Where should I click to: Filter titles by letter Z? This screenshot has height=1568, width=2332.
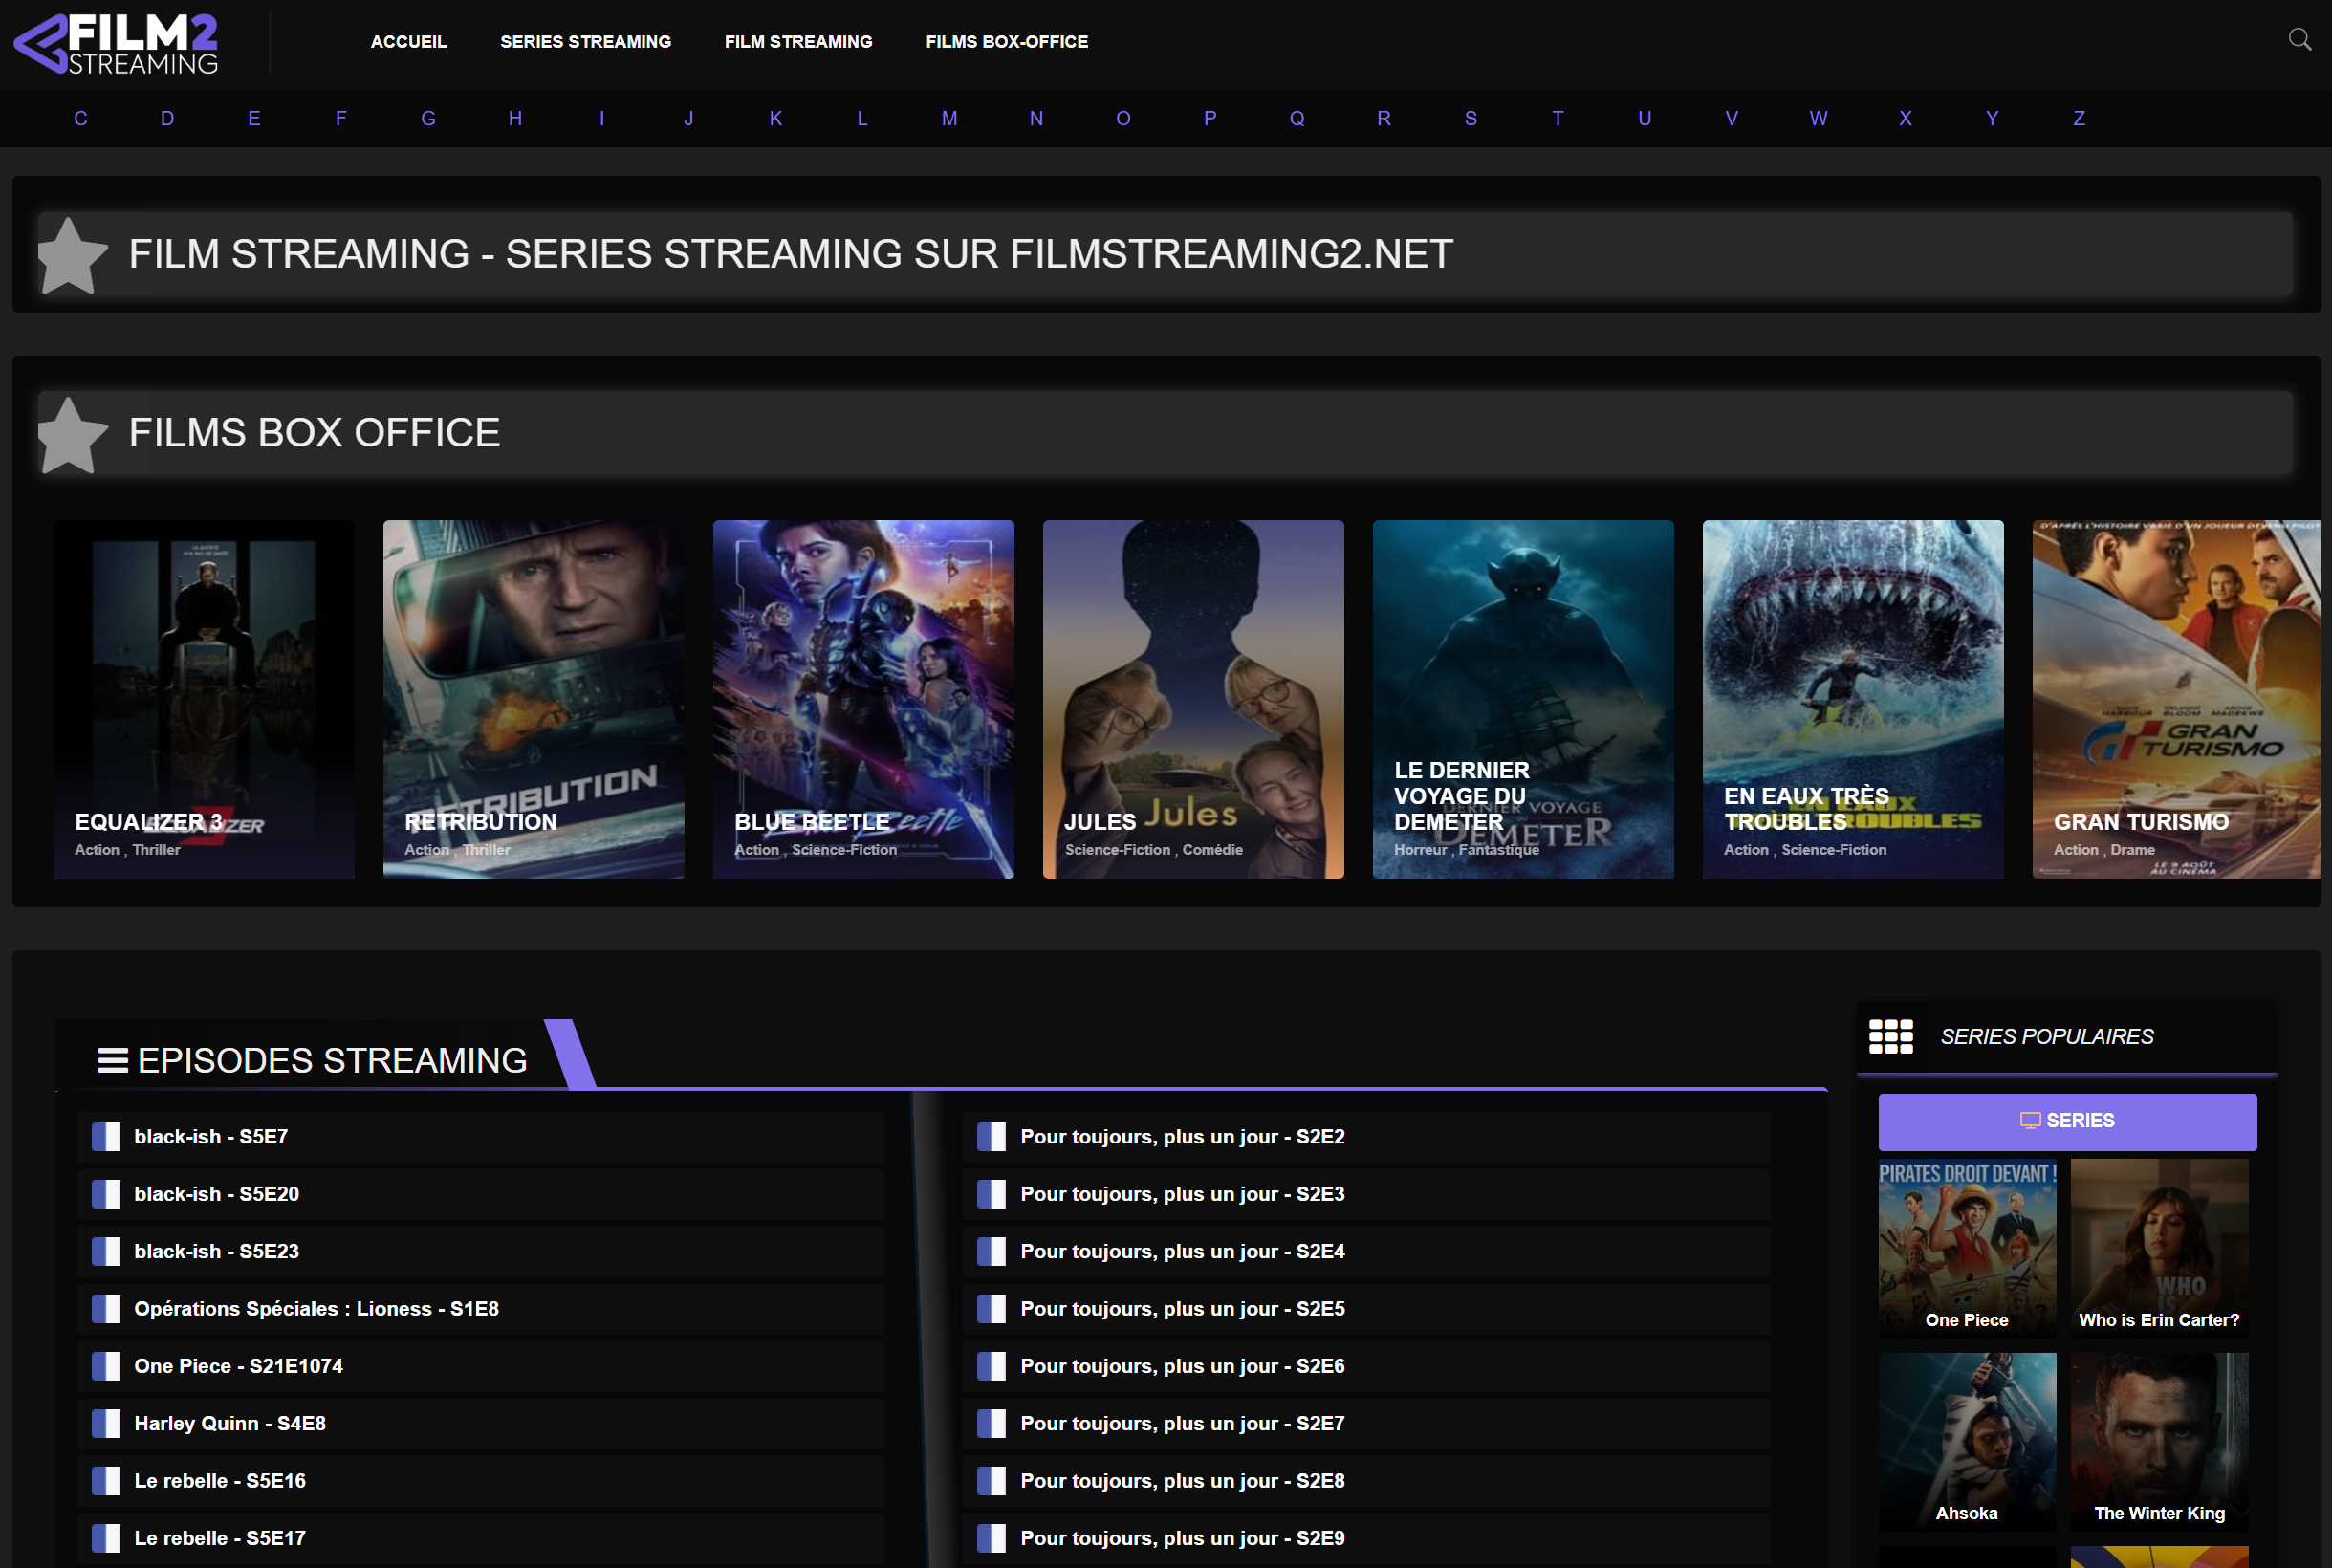(2078, 118)
